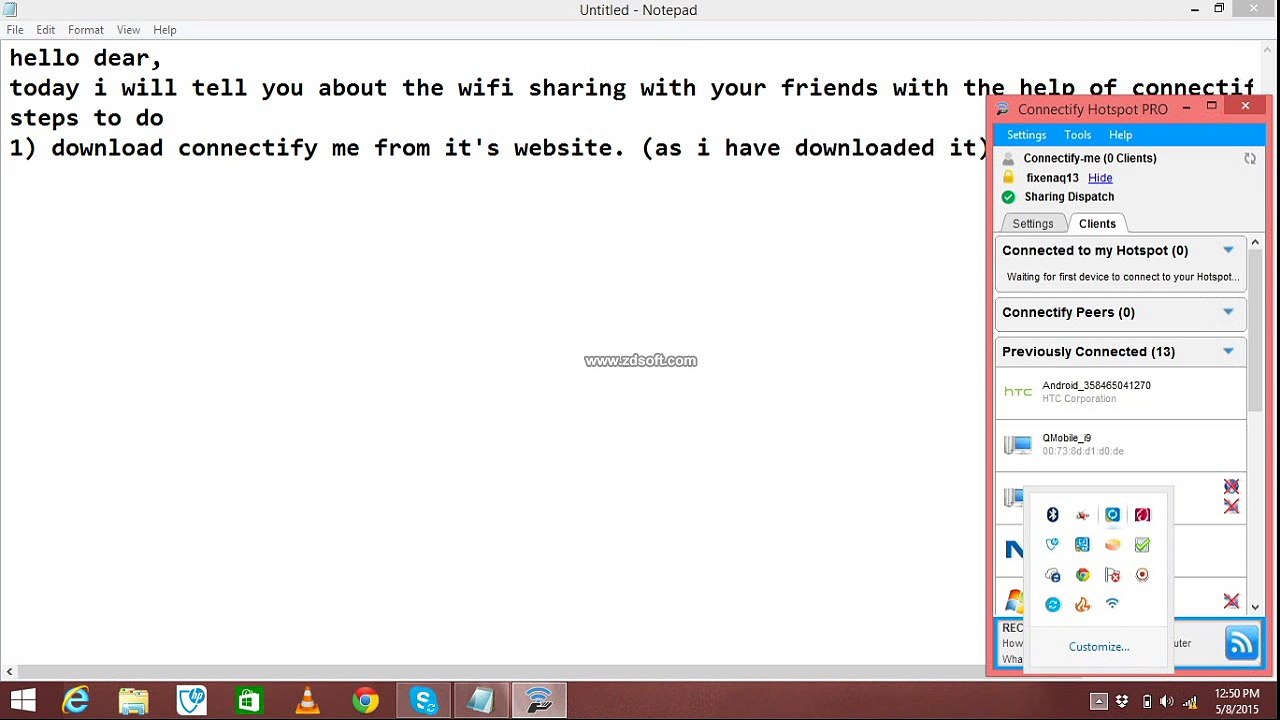Open the Help menu in Notepad
1280x720 pixels.
tap(165, 30)
